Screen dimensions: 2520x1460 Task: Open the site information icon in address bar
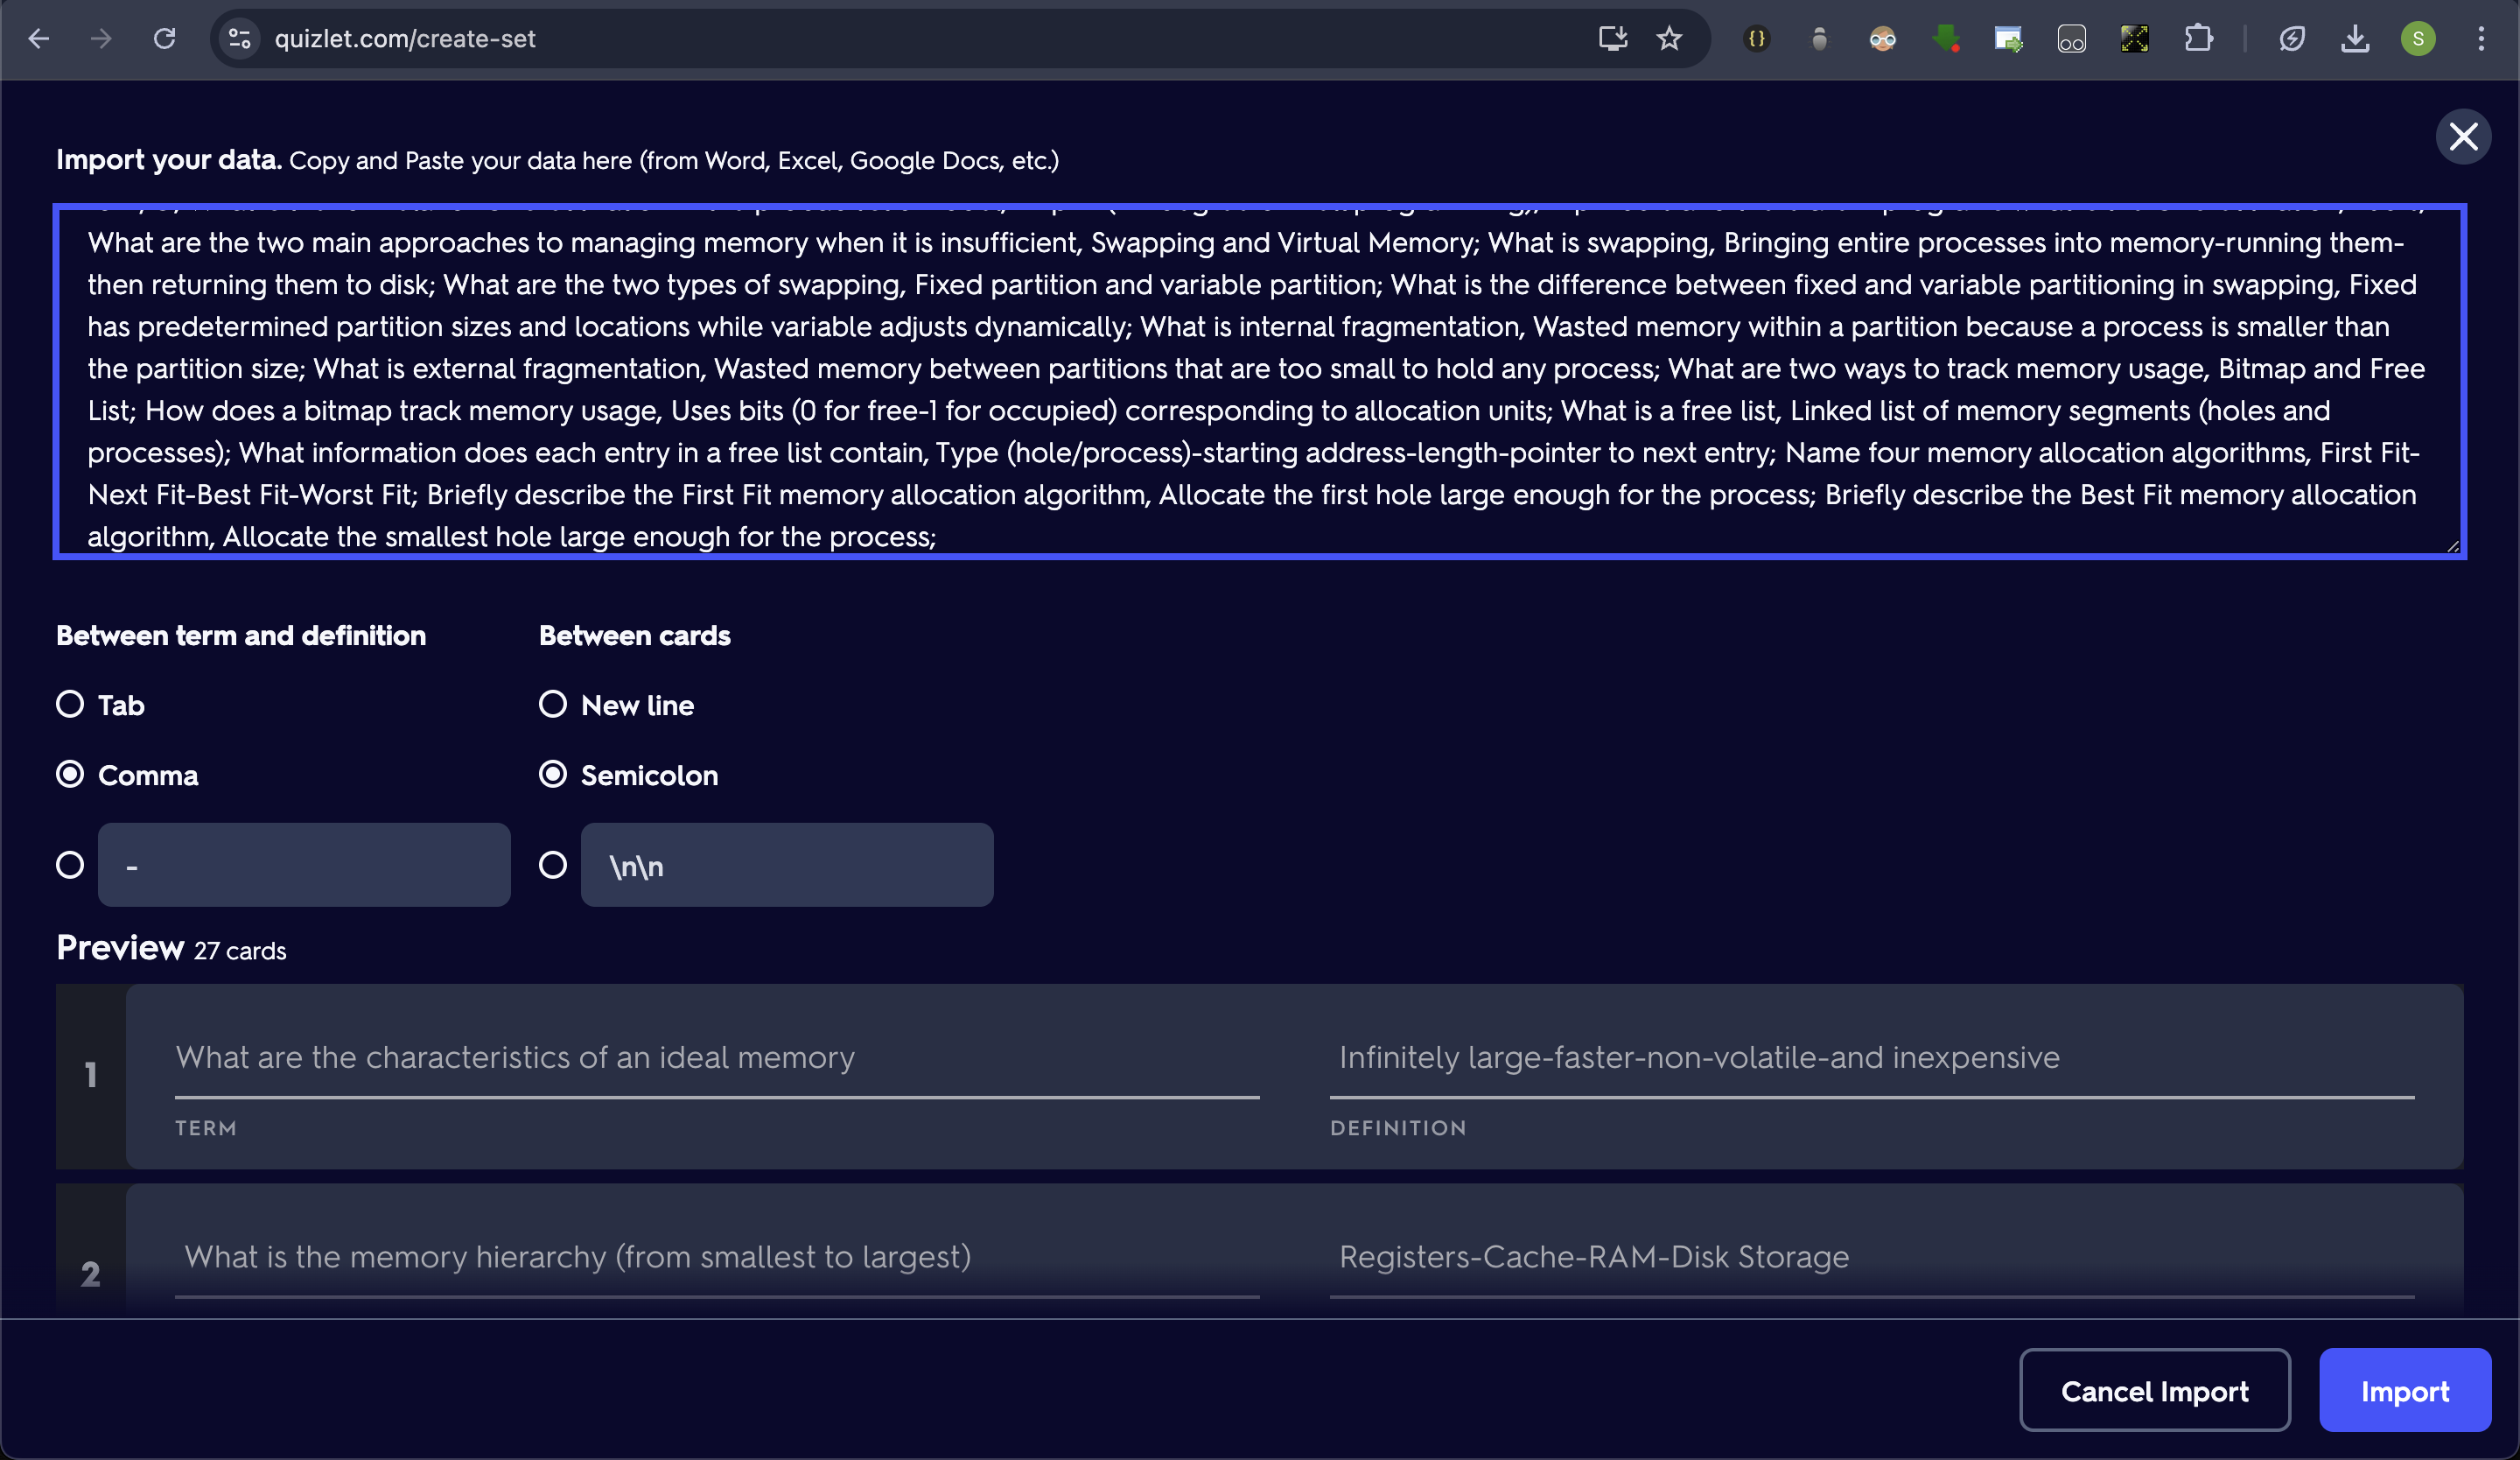(x=240, y=39)
